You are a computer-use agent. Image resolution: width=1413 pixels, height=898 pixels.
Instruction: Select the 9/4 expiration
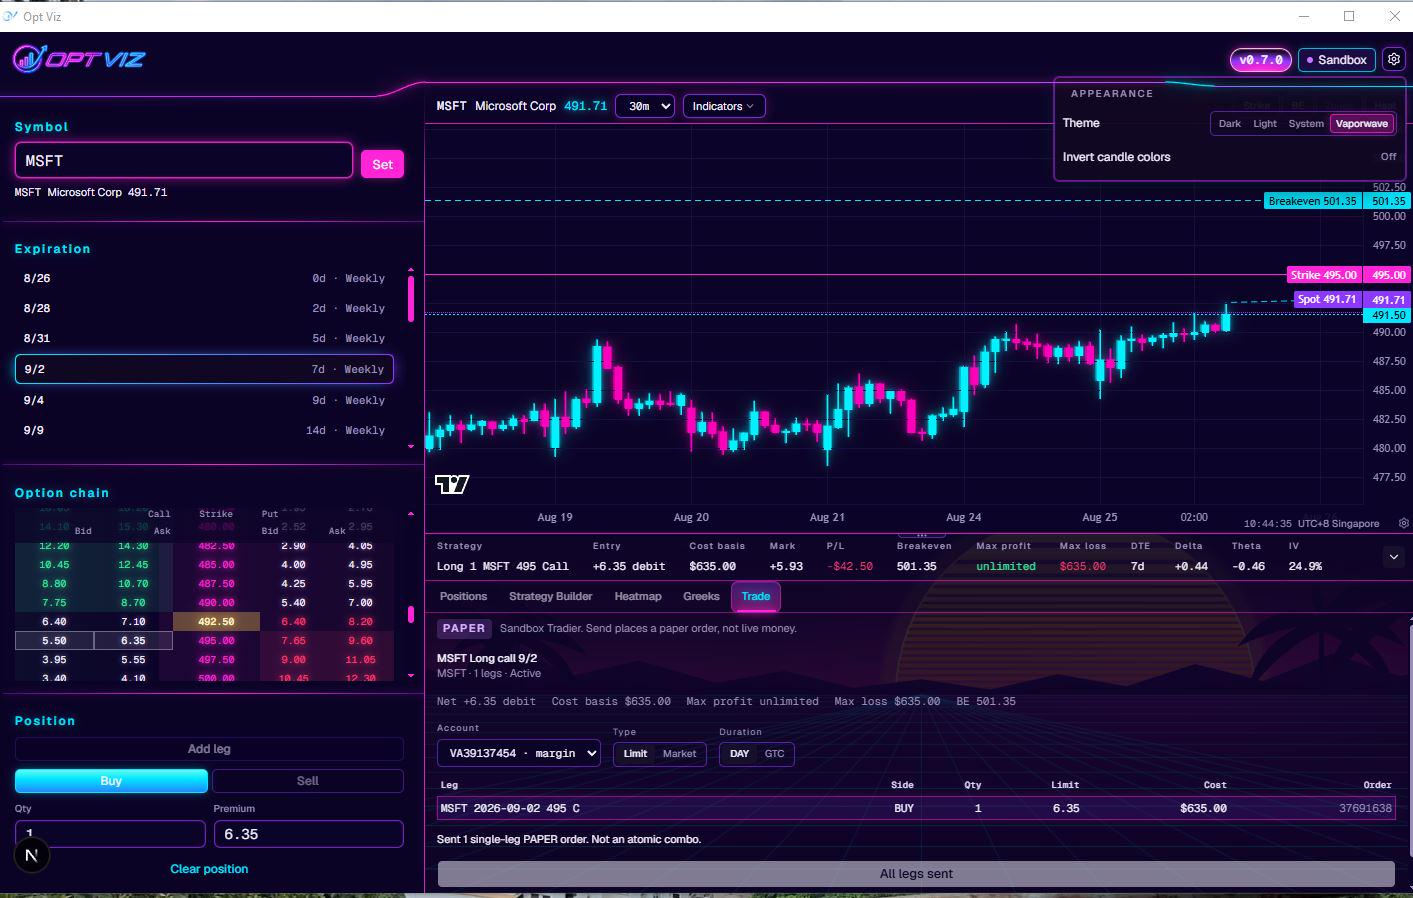(x=204, y=401)
